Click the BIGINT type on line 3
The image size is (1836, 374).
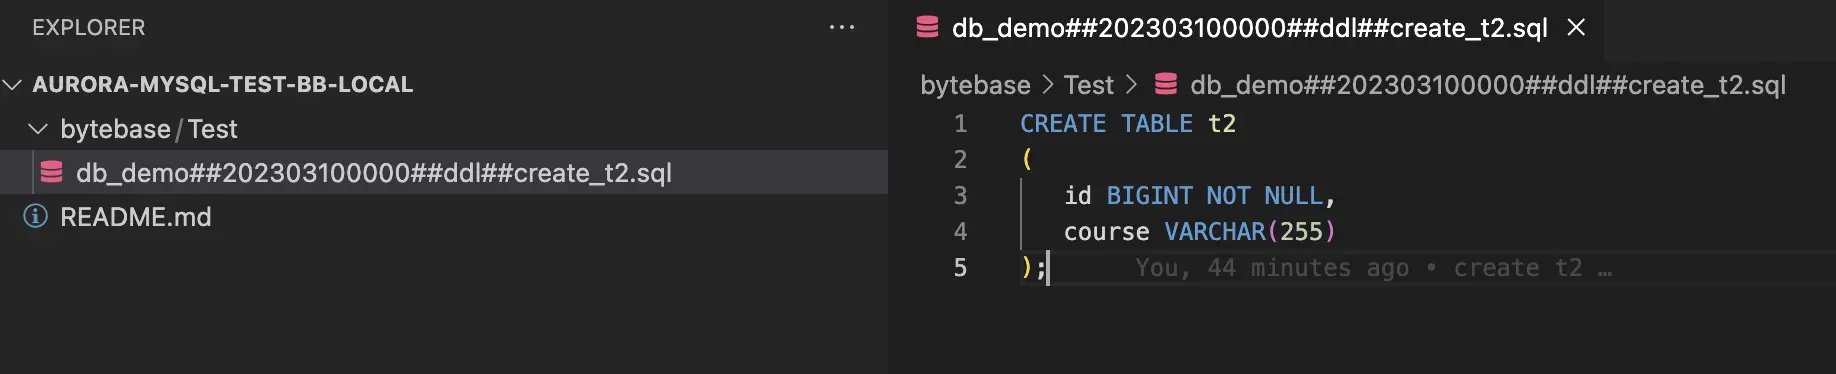[1149, 196]
